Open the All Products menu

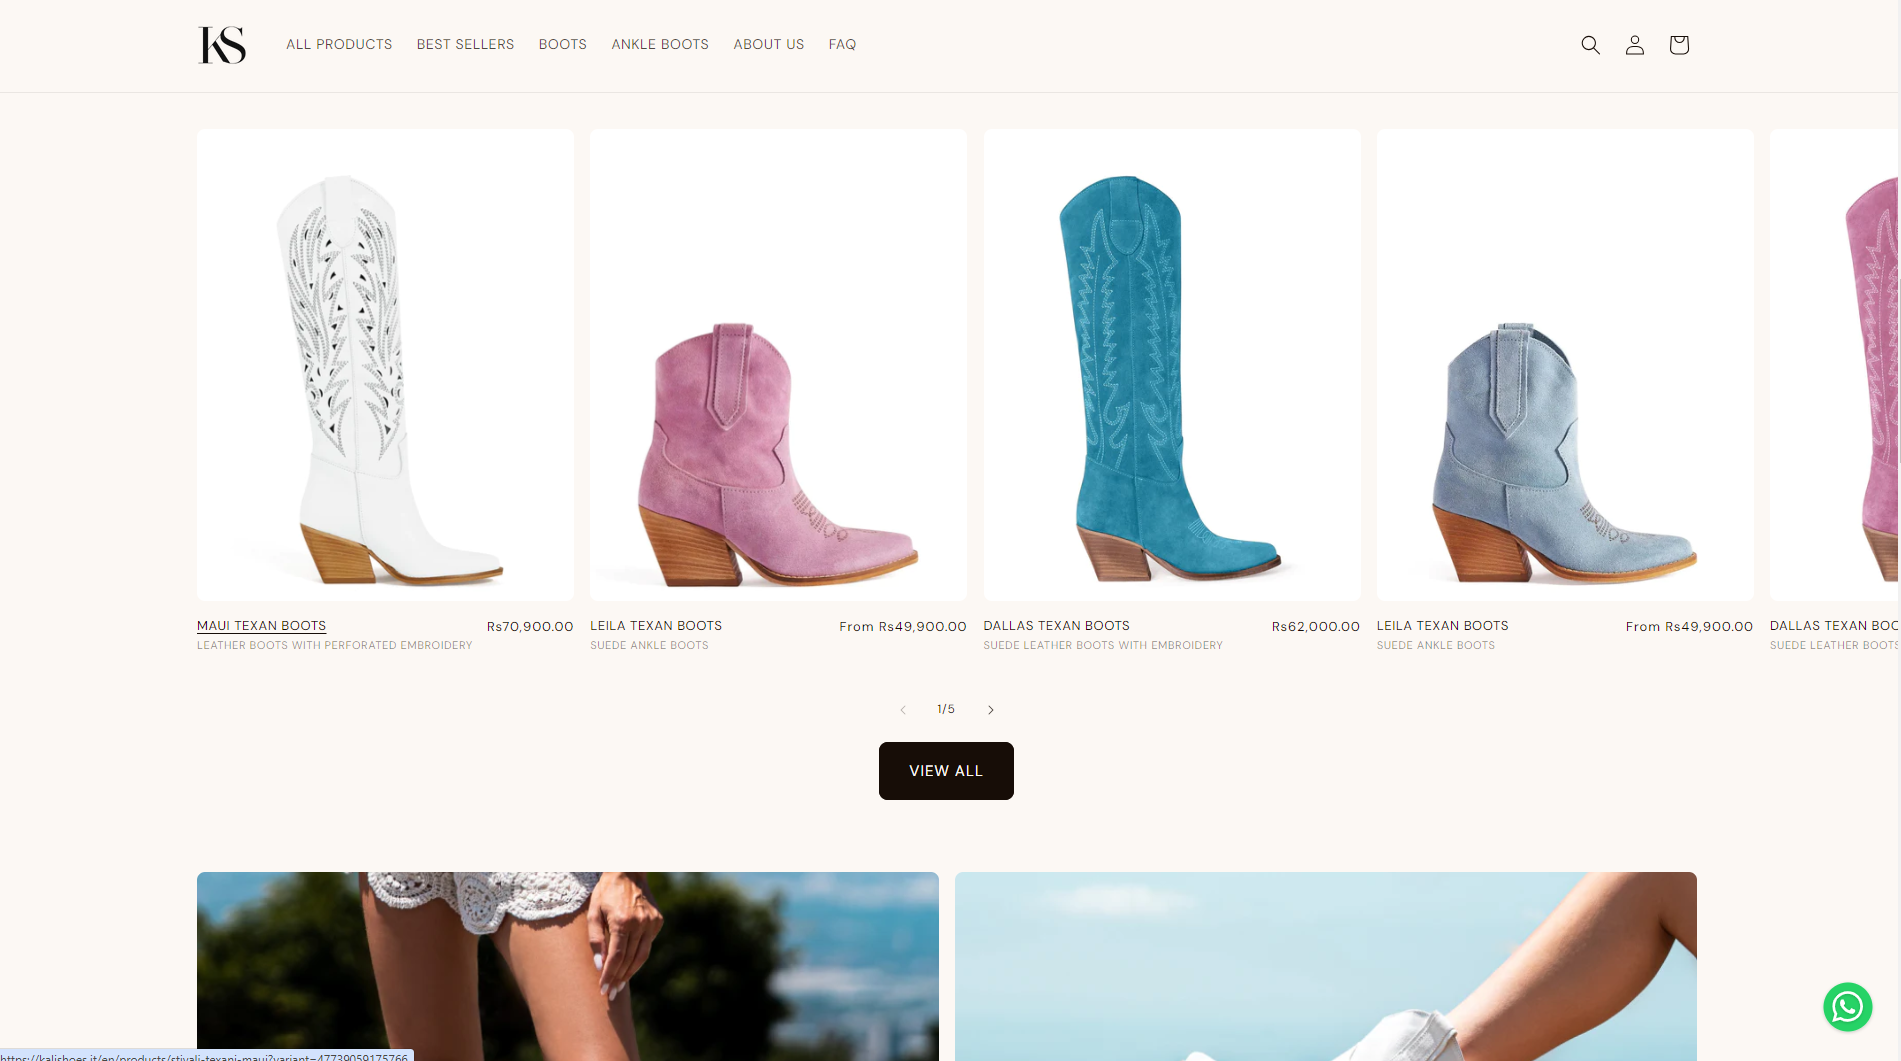339,45
